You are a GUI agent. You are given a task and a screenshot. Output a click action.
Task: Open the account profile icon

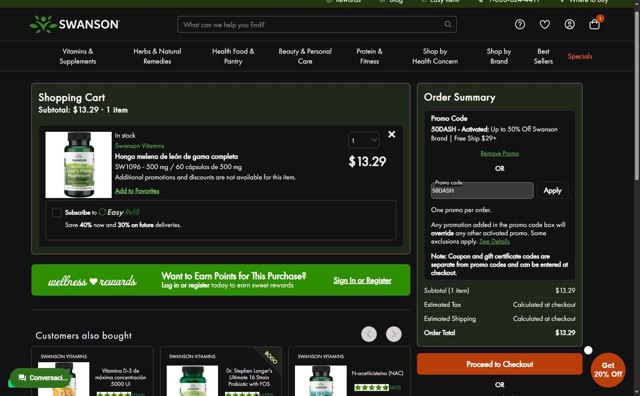point(569,24)
